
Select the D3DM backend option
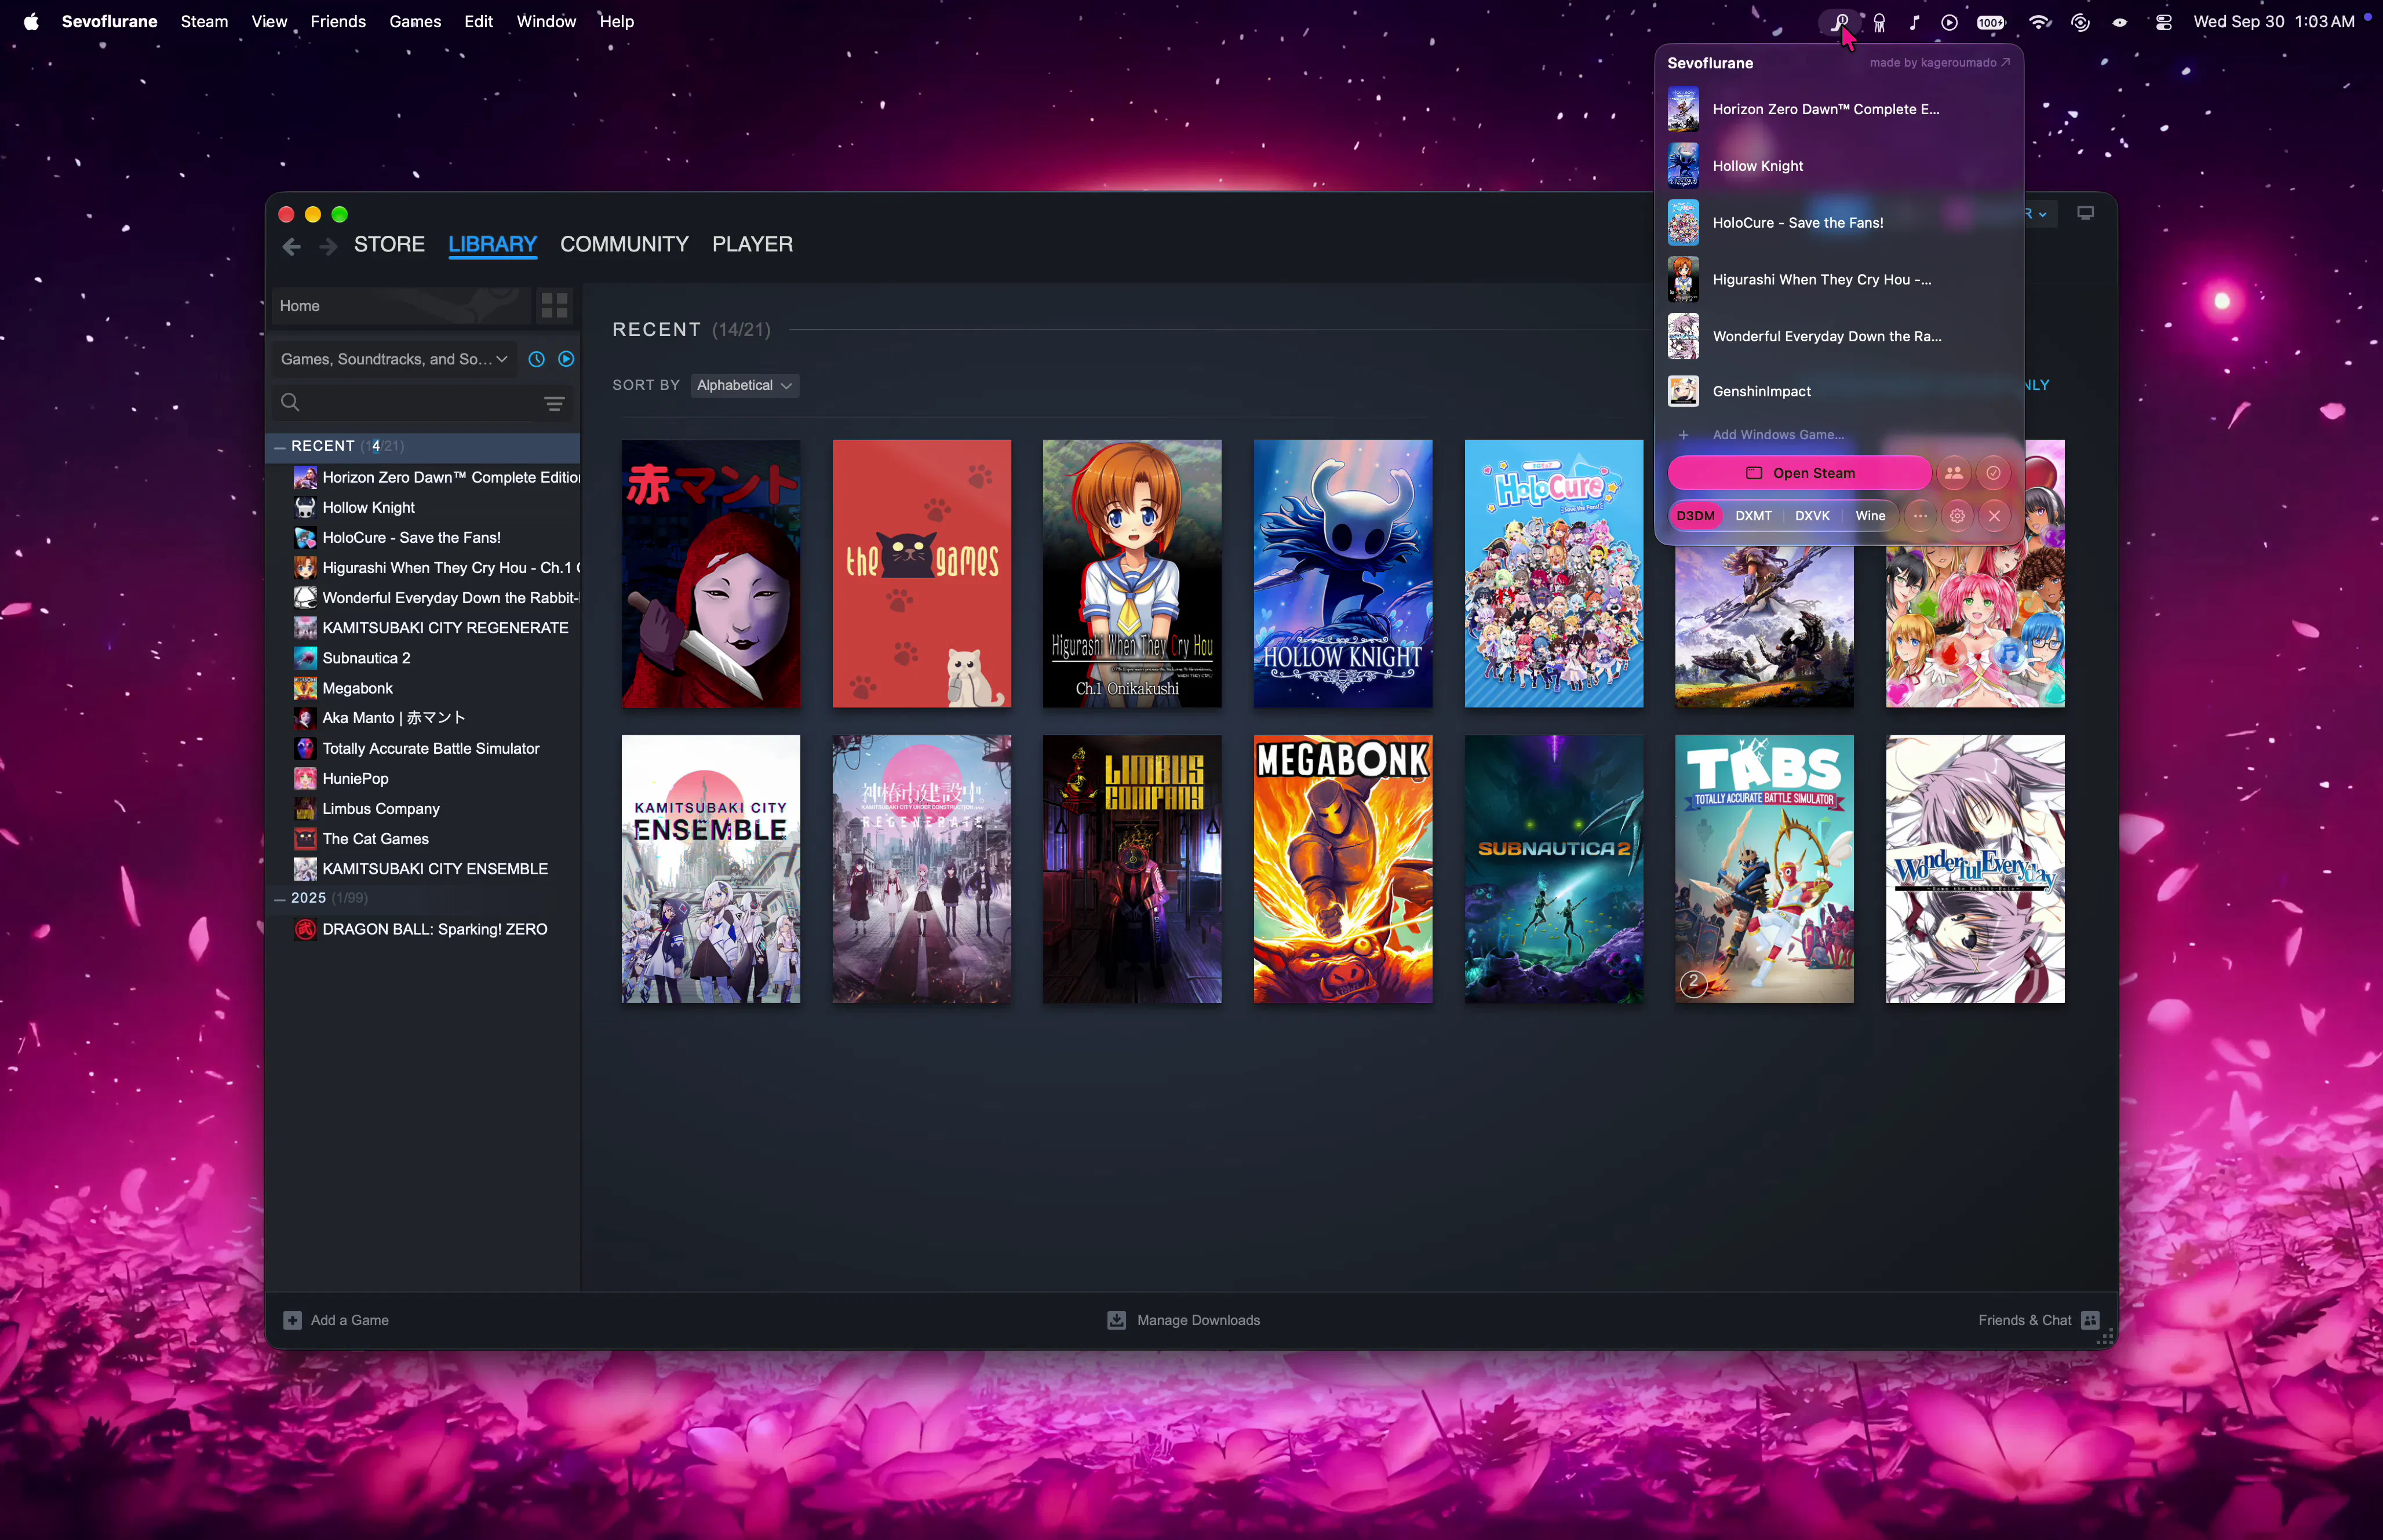[x=1695, y=516]
